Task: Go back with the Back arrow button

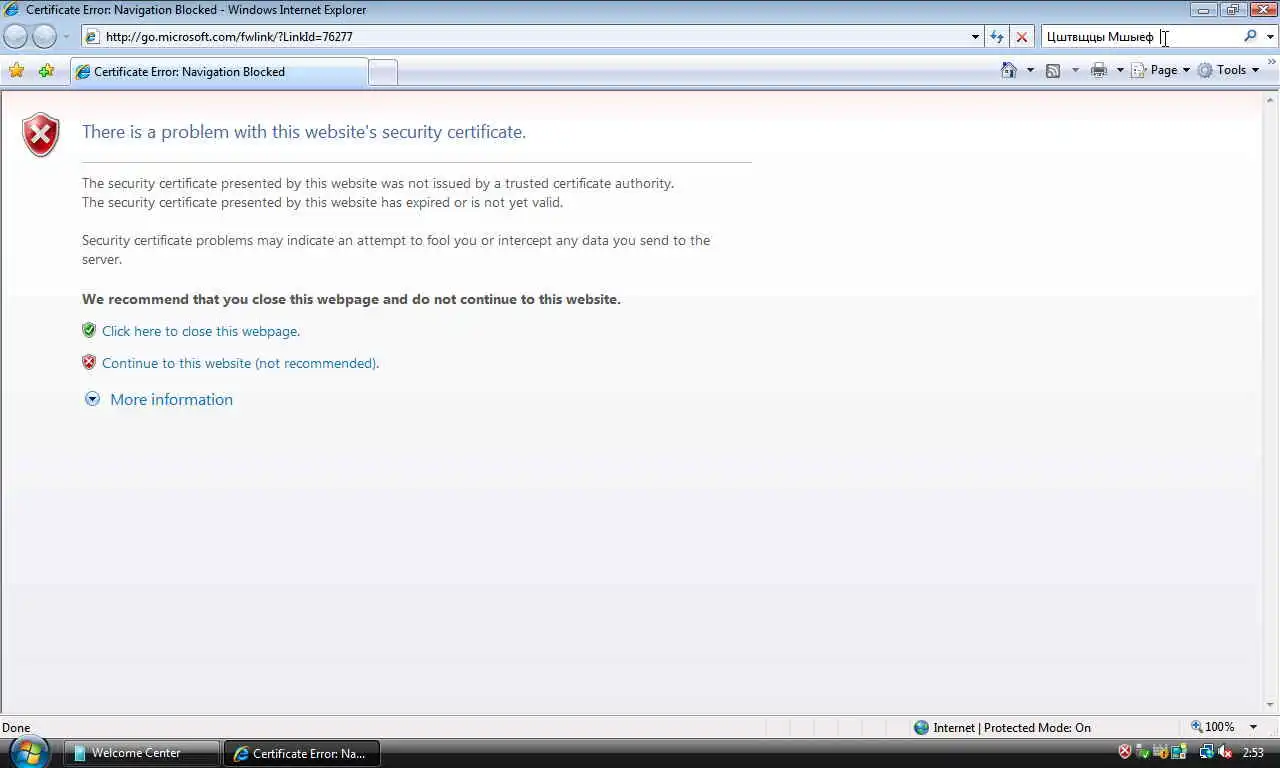Action: 16,37
